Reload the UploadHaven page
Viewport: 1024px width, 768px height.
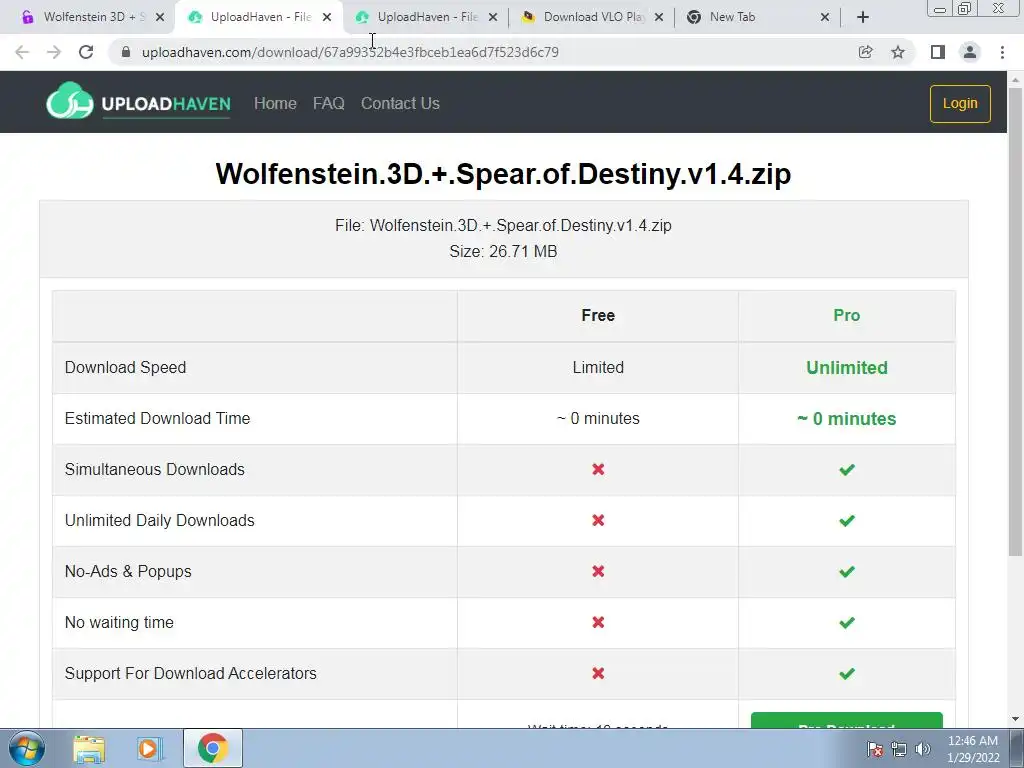coord(86,52)
